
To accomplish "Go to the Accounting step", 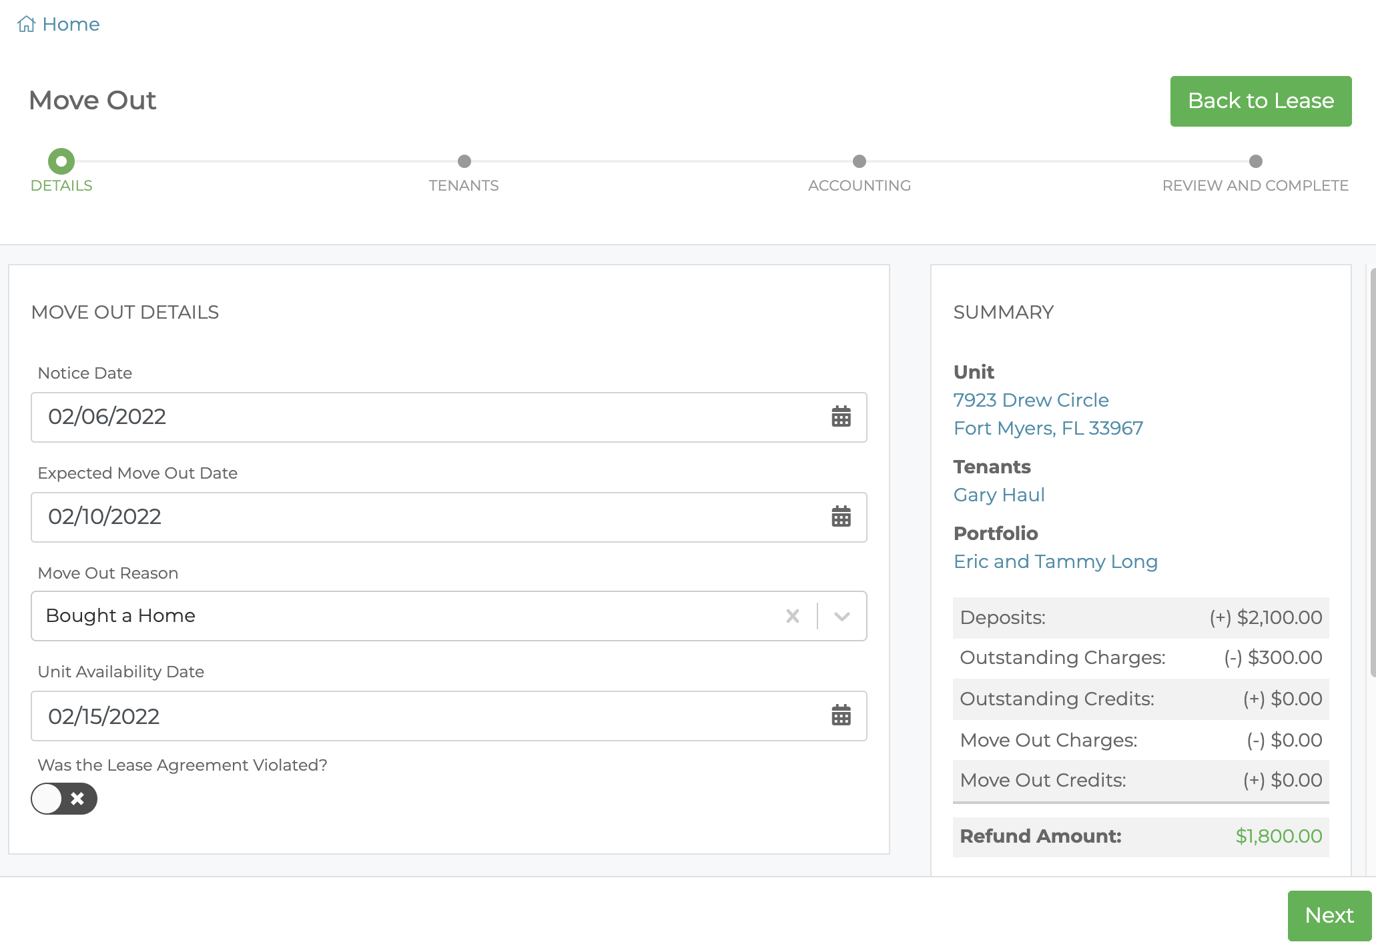I will 859,162.
